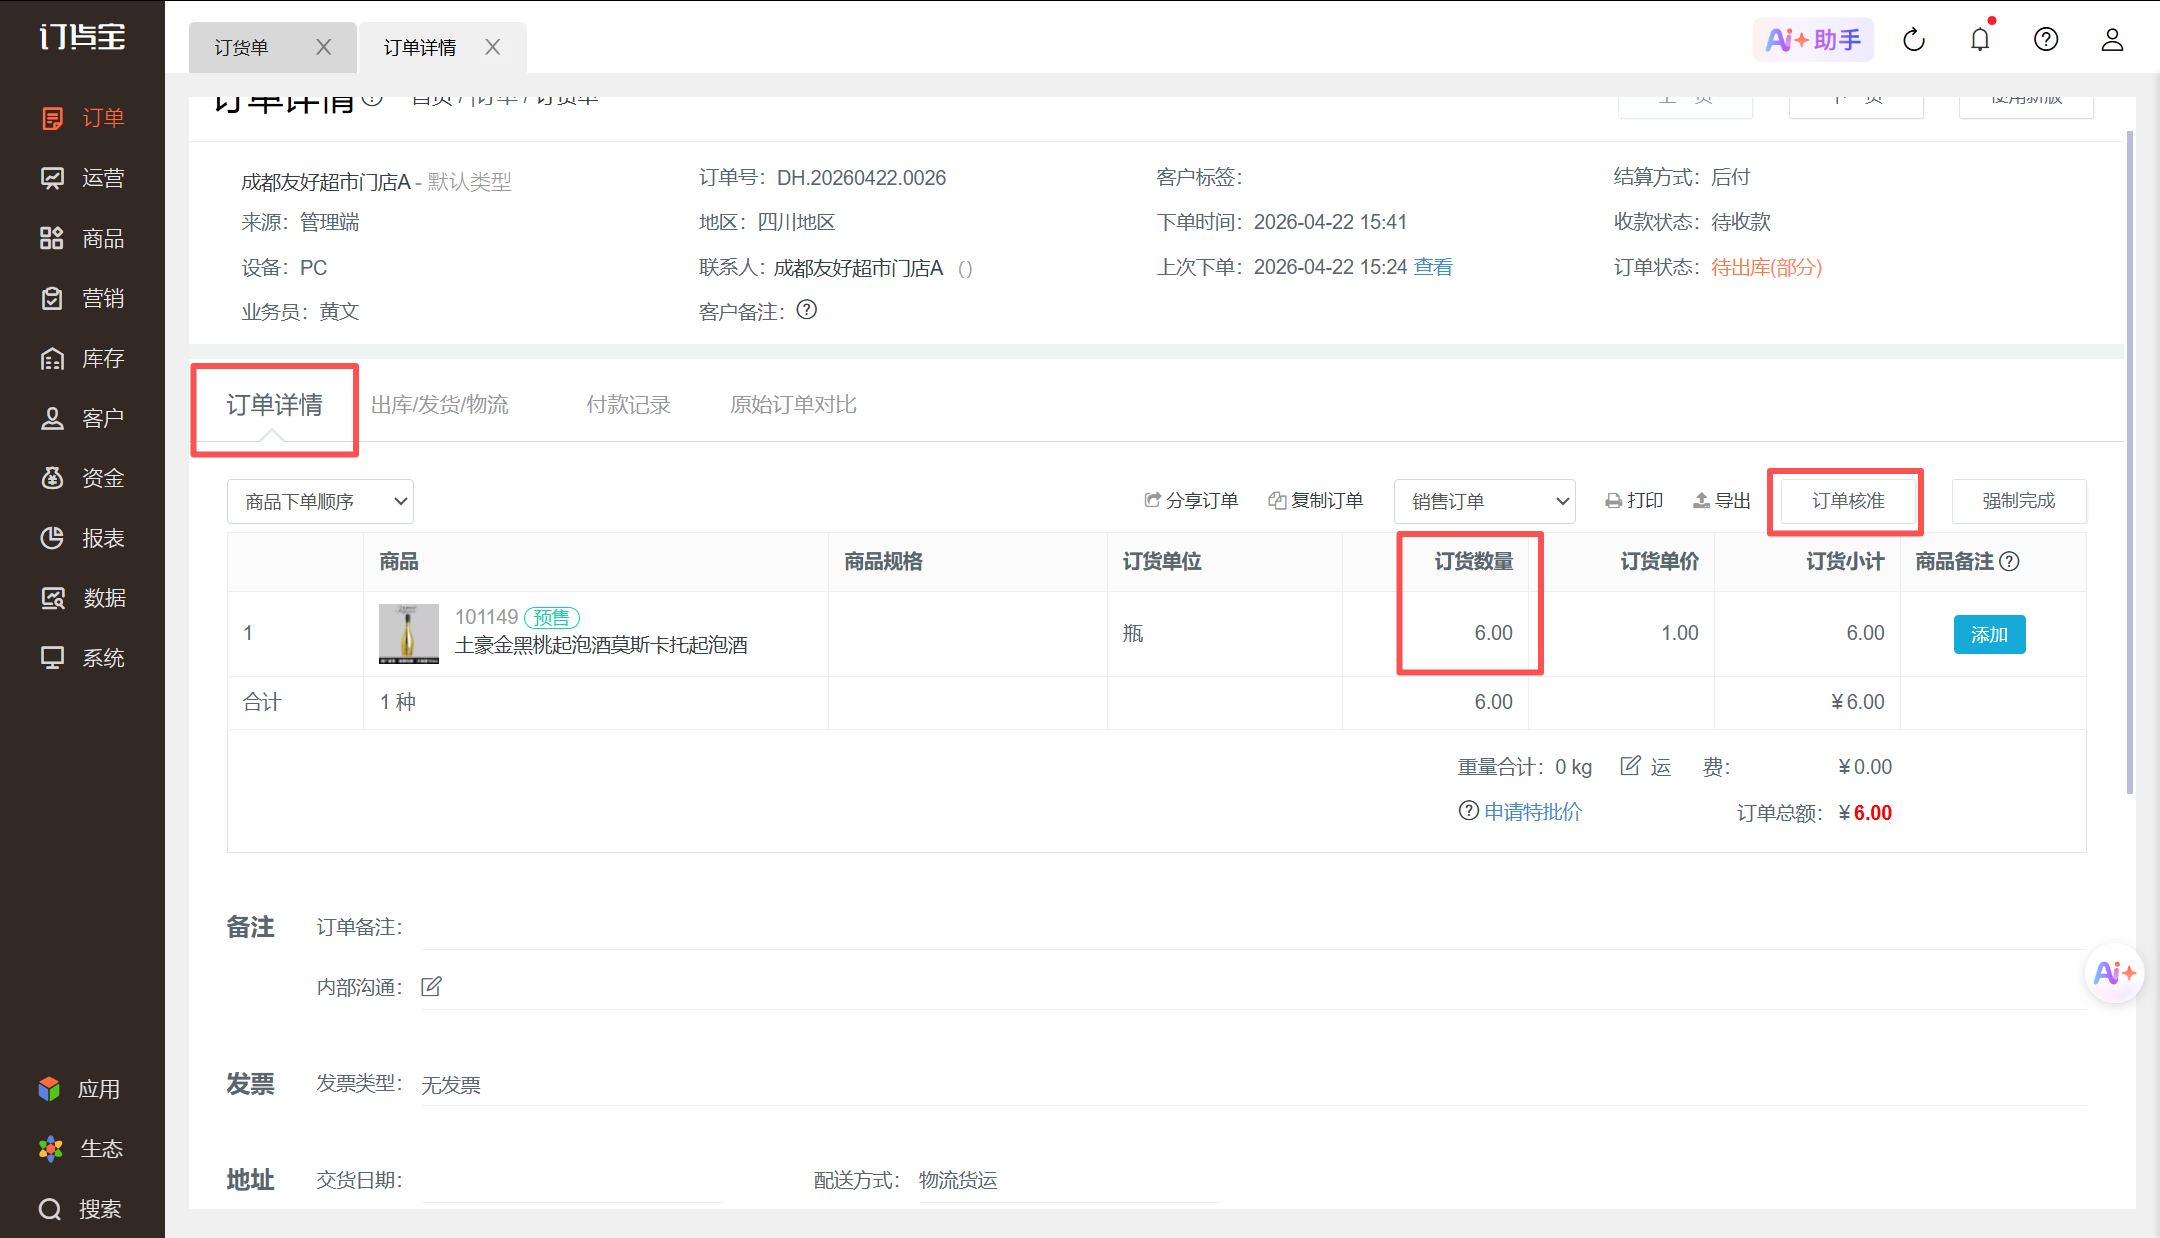Click the 强制完成 button
The height and width of the screenshot is (1238, 2160).
pos(2019,501)
